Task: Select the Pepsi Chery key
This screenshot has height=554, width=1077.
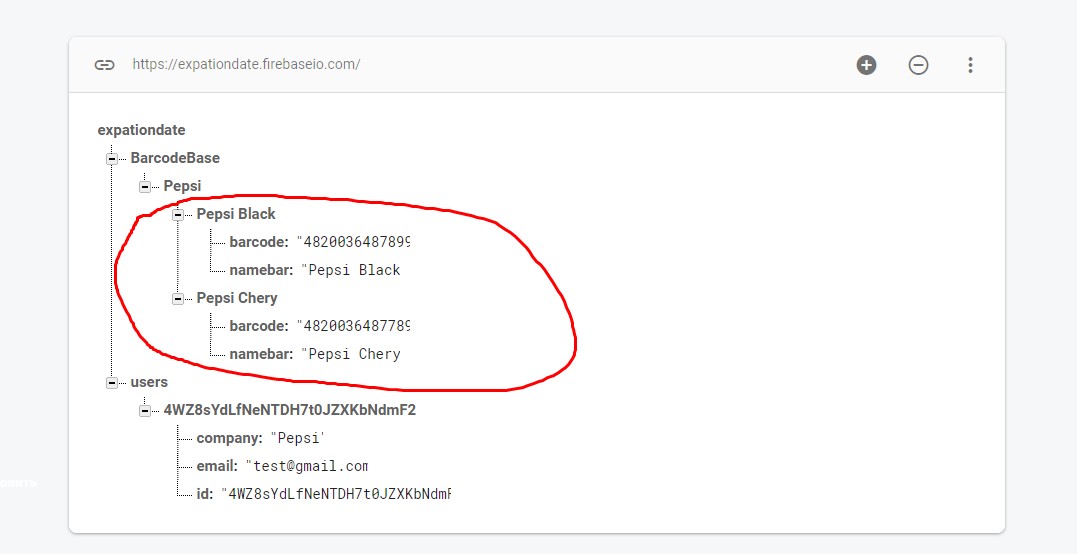Action: pos(237,298)
